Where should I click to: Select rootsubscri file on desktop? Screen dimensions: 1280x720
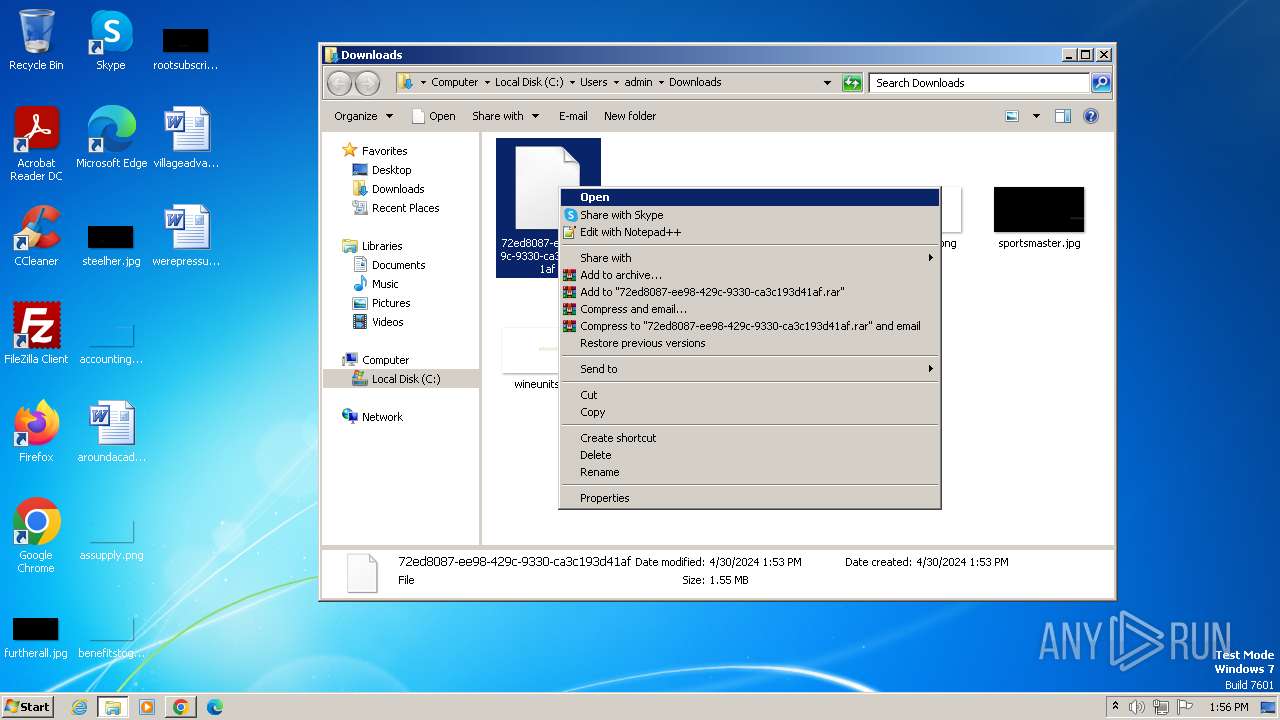[x=186, y=48]
